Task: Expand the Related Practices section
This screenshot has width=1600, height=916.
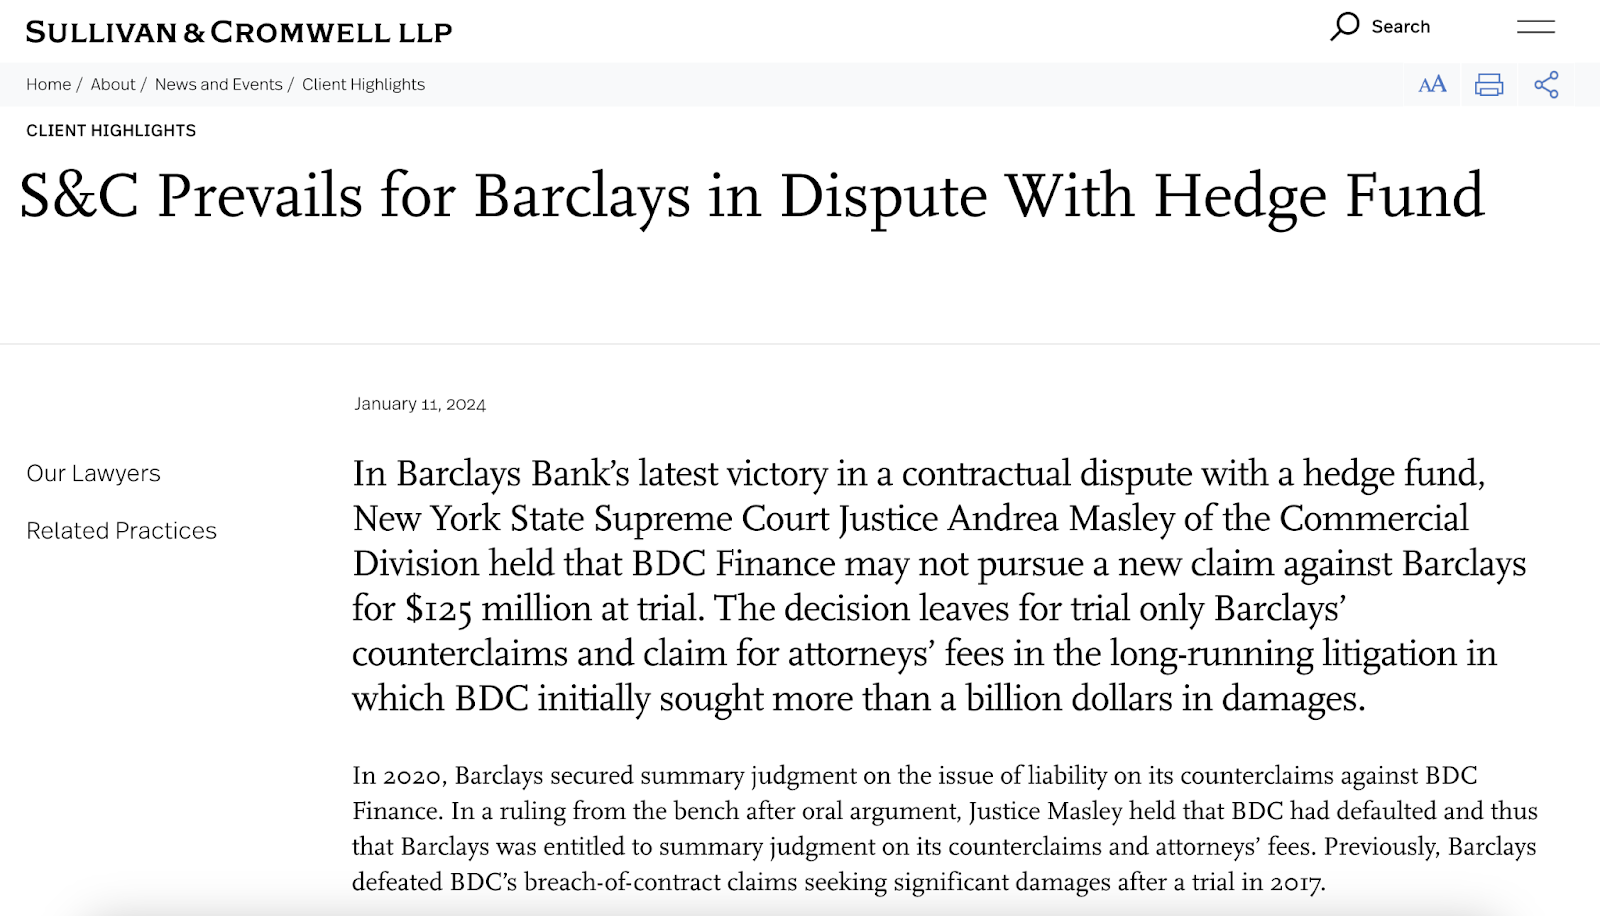Action: point(121,530)
